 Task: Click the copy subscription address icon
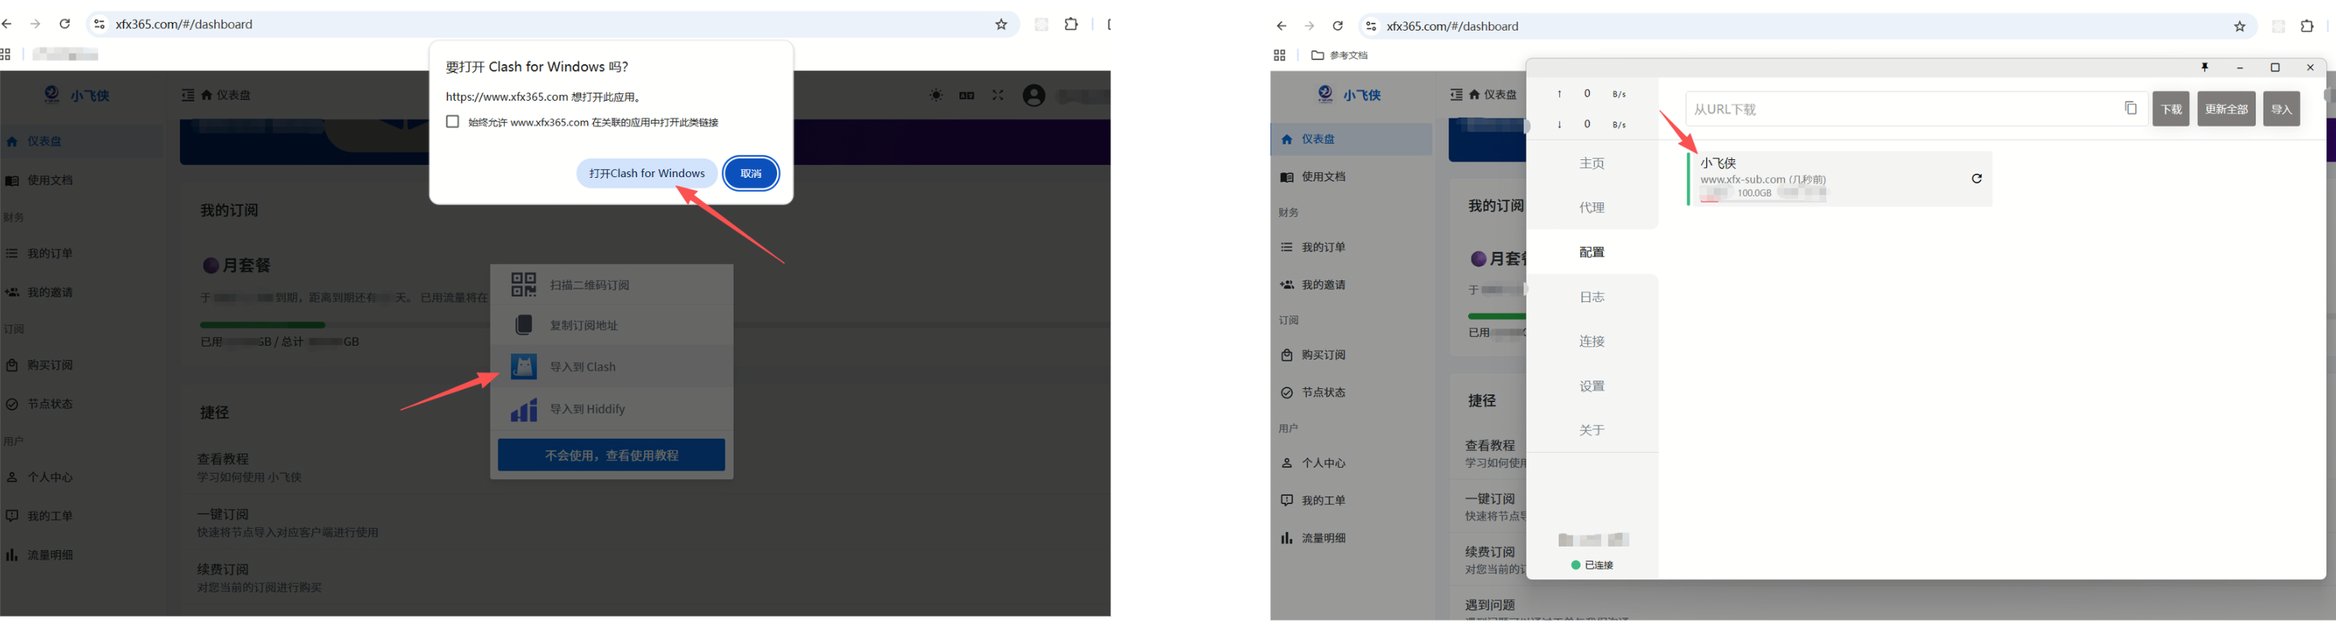point(523,325)
